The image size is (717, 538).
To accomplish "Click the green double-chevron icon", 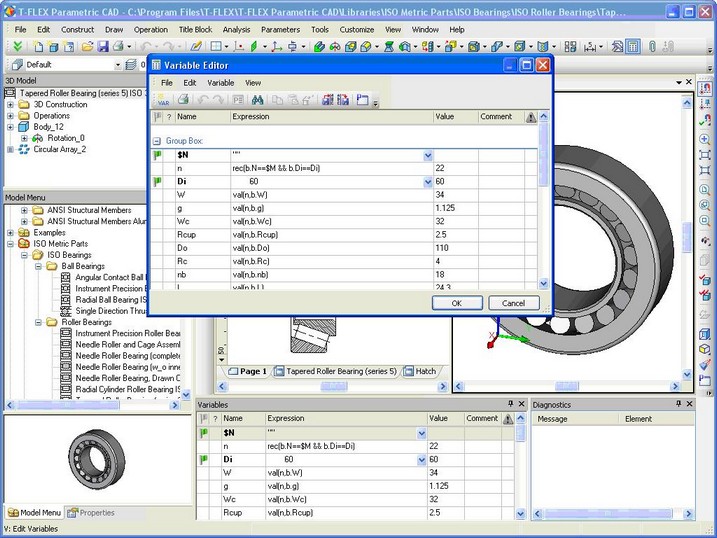I will point(17,46).
